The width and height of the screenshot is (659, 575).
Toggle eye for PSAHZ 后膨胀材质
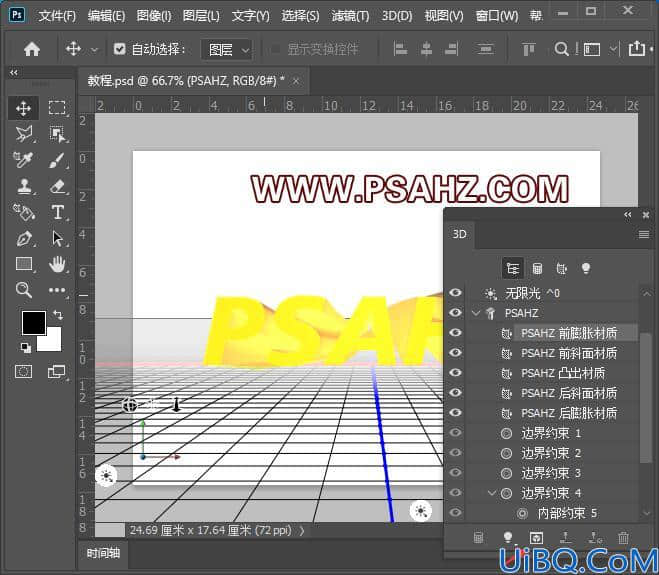pyautogui.click(x=456, y=413)
